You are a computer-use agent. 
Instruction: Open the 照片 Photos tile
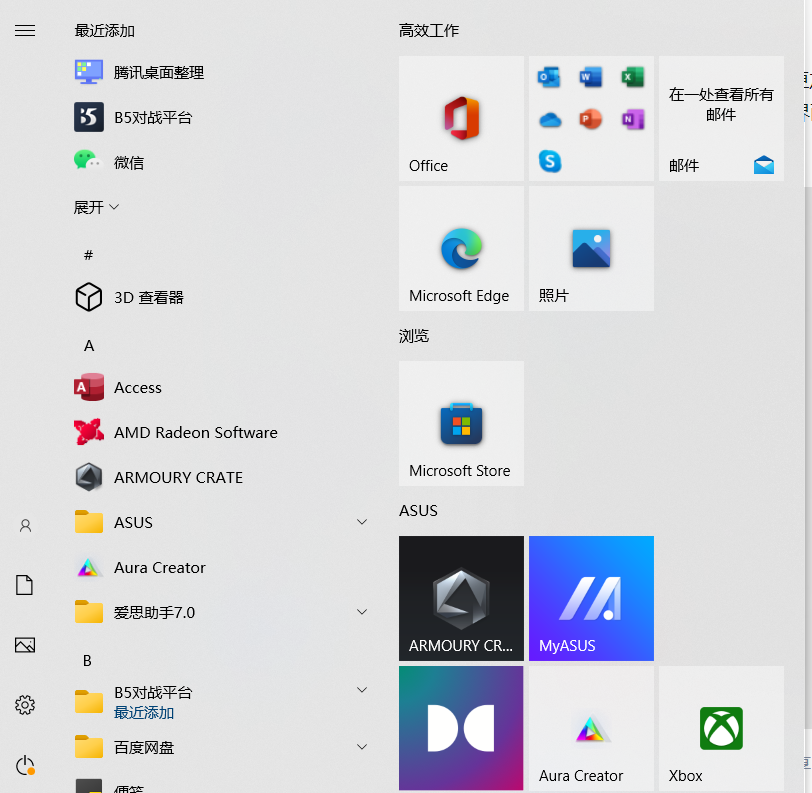(591, 249)
